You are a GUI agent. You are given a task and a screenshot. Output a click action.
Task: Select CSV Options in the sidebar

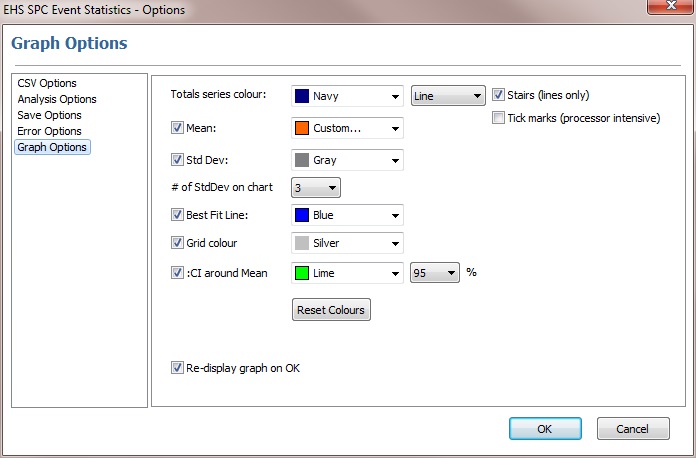(47, 83)
